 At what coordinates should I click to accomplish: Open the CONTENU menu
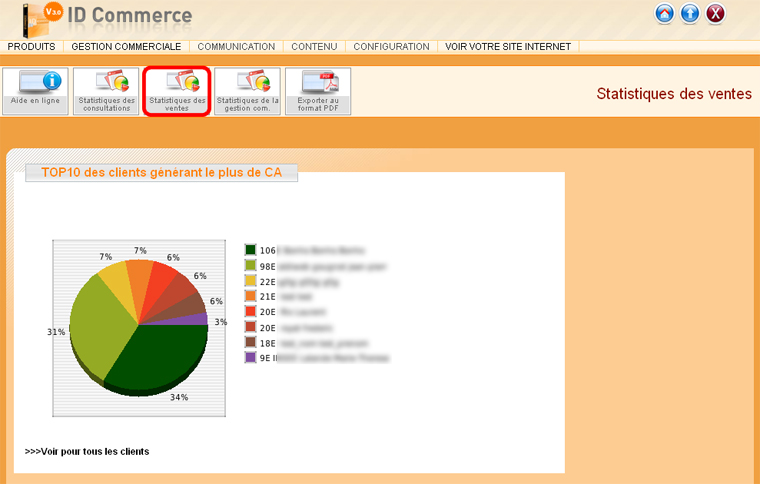click(314, 47)
